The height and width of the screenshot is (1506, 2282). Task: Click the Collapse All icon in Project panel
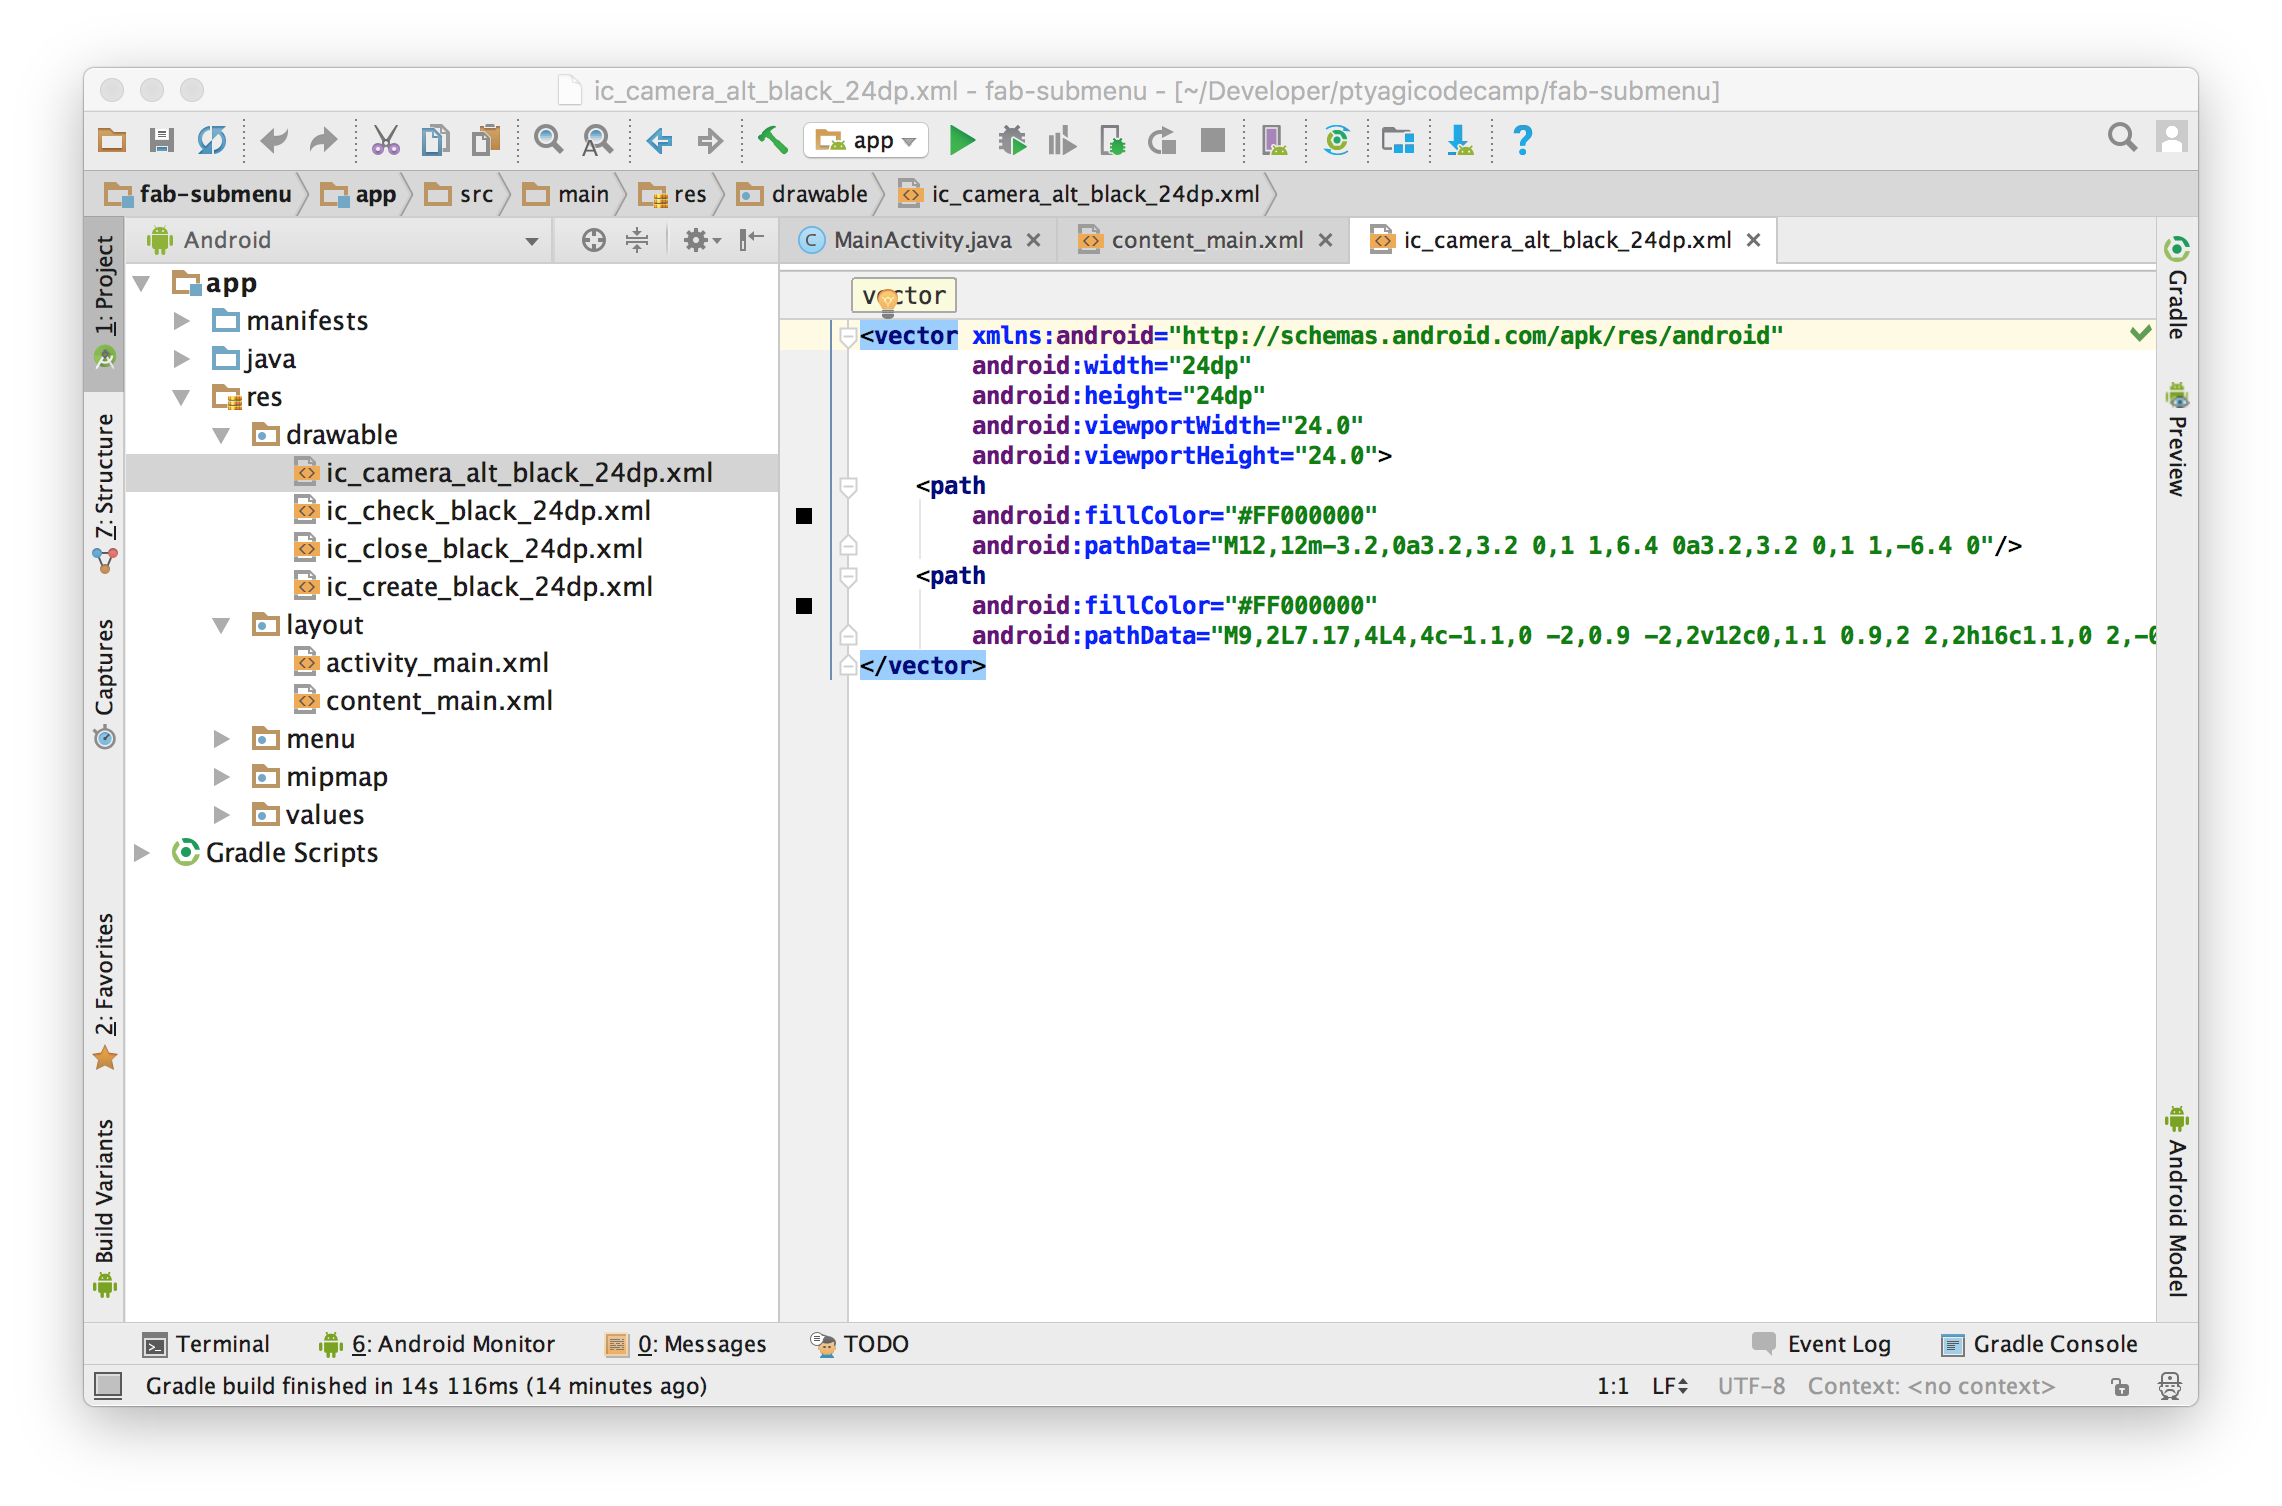(x=637, y=240)
